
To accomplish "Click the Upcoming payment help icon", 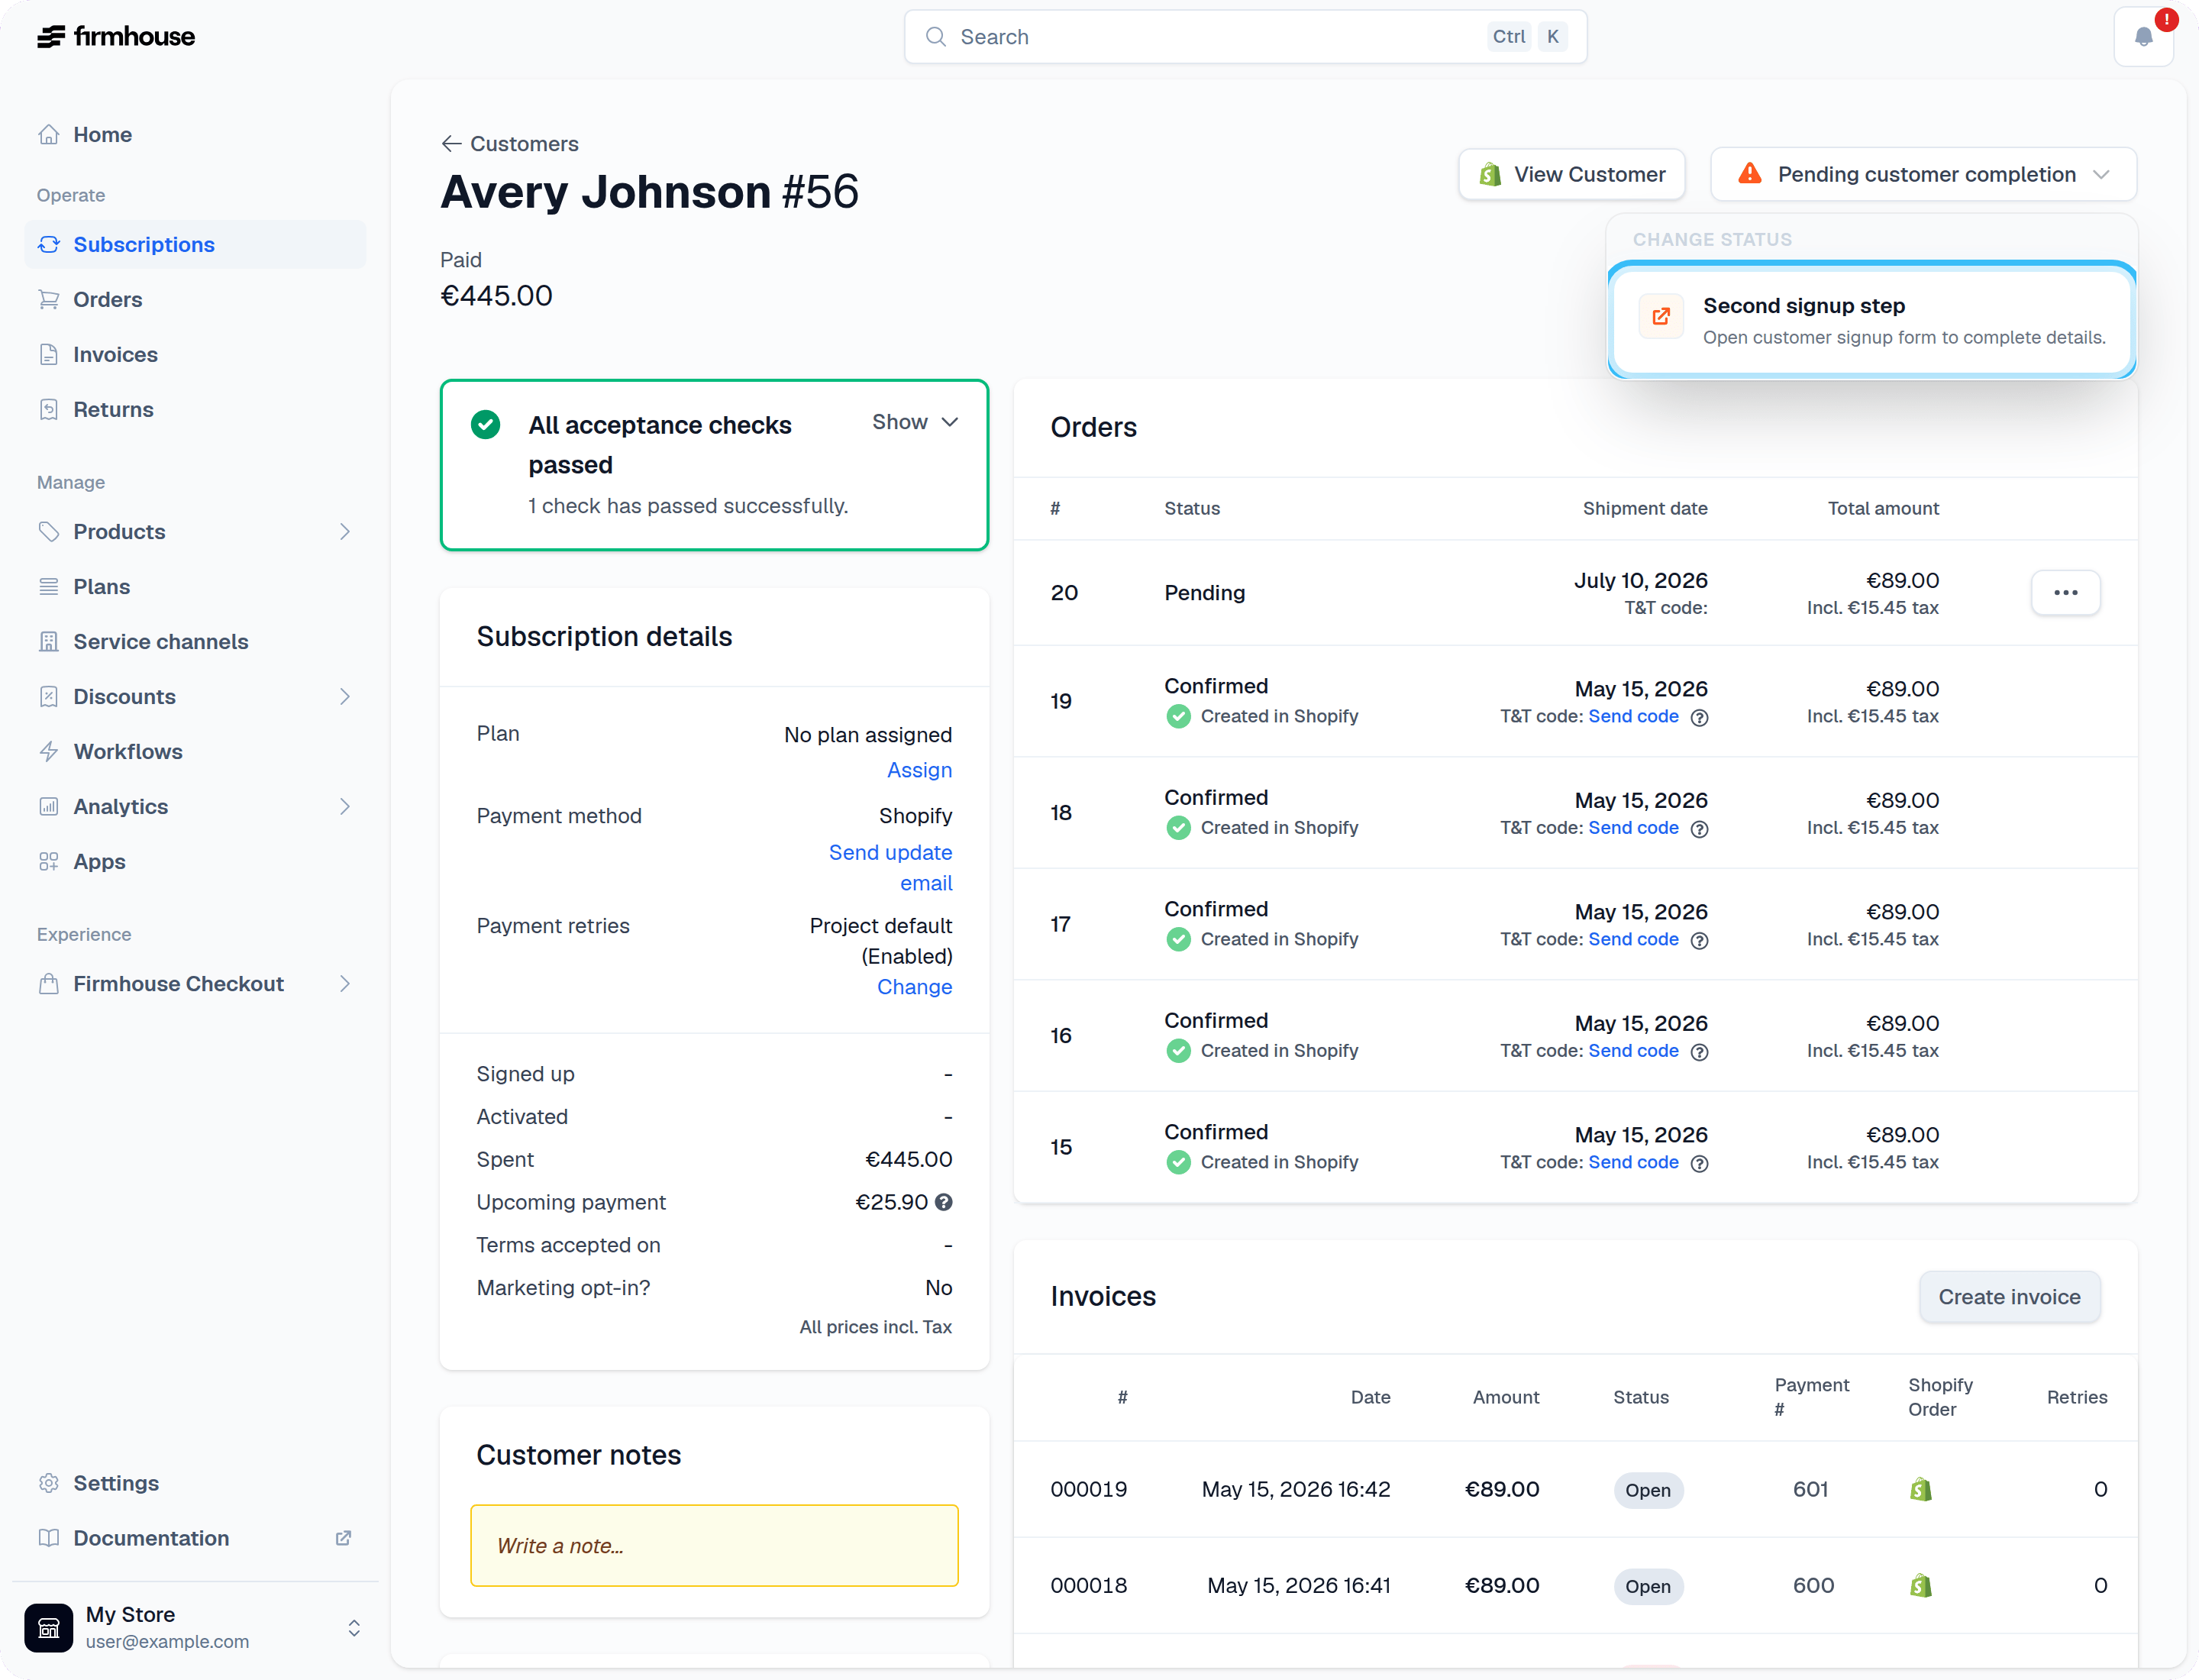I will [943, 1203].
